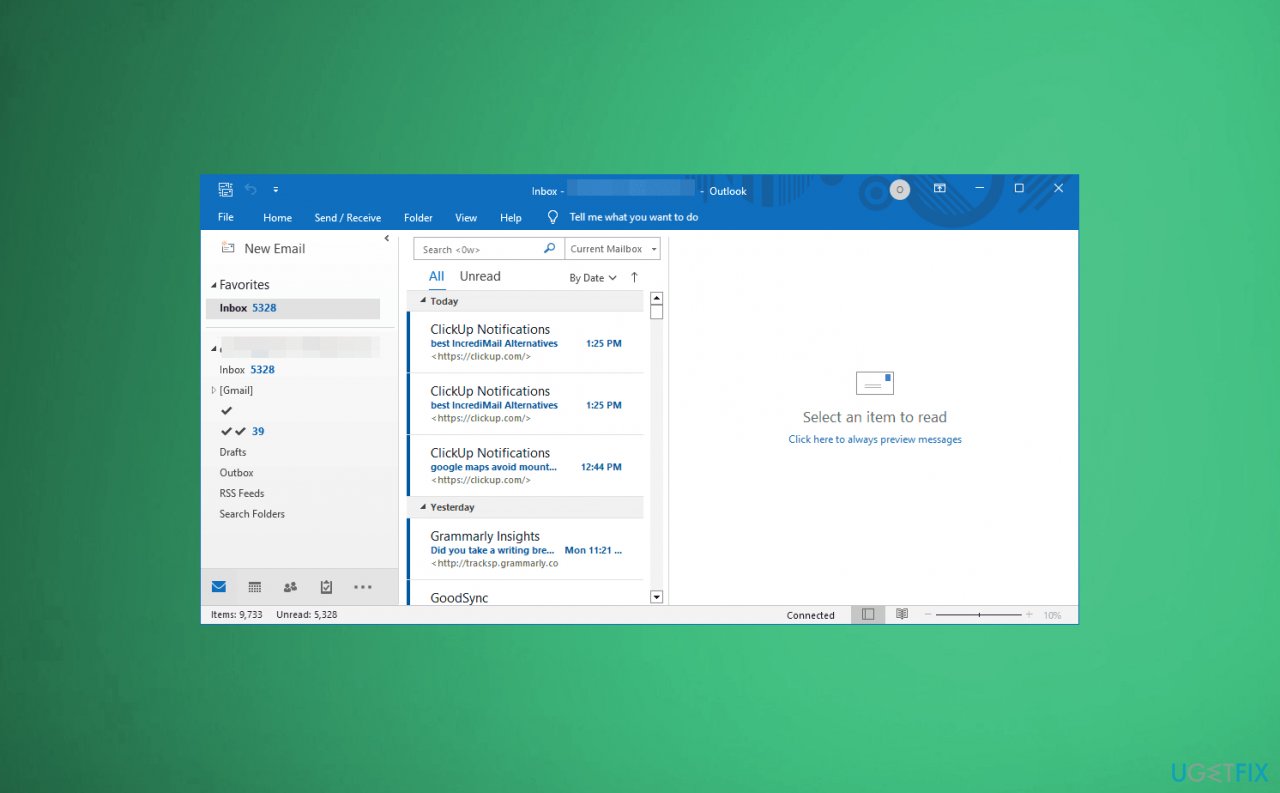Click the message list scroll down arrow

pos(657,597)
